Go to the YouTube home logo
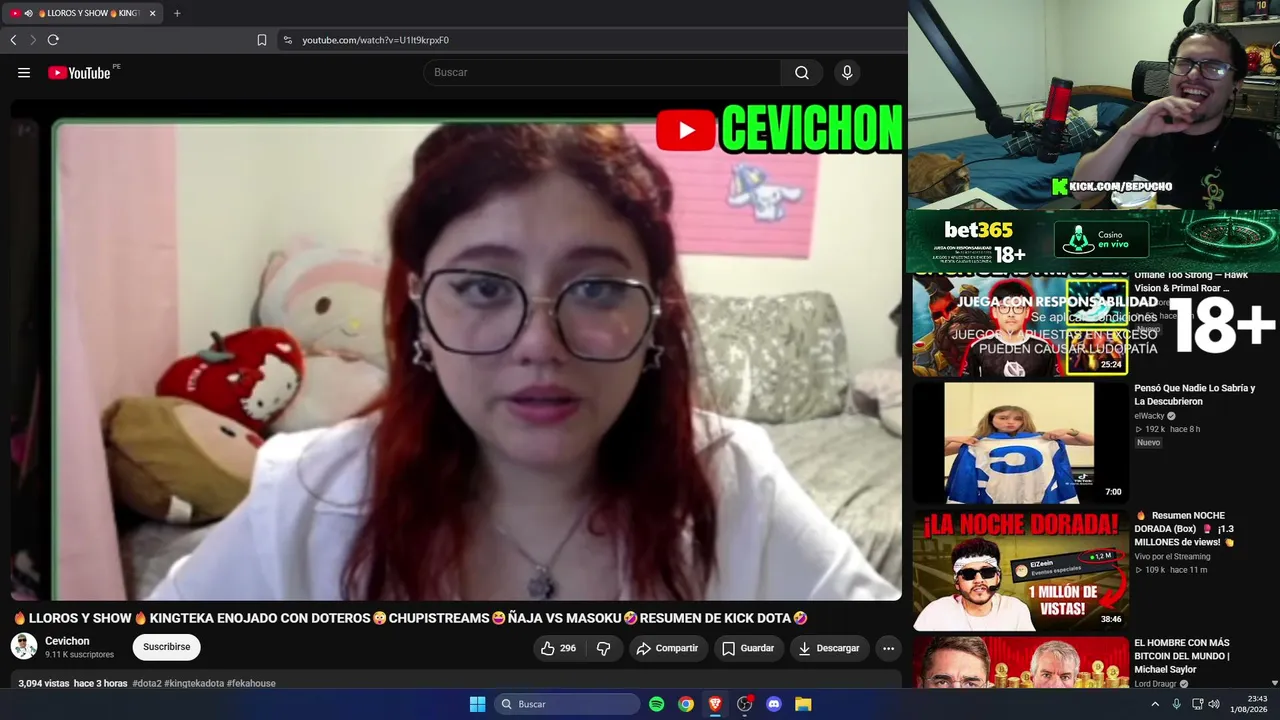The image size is (1280, 720). click(x=79, y=72)
